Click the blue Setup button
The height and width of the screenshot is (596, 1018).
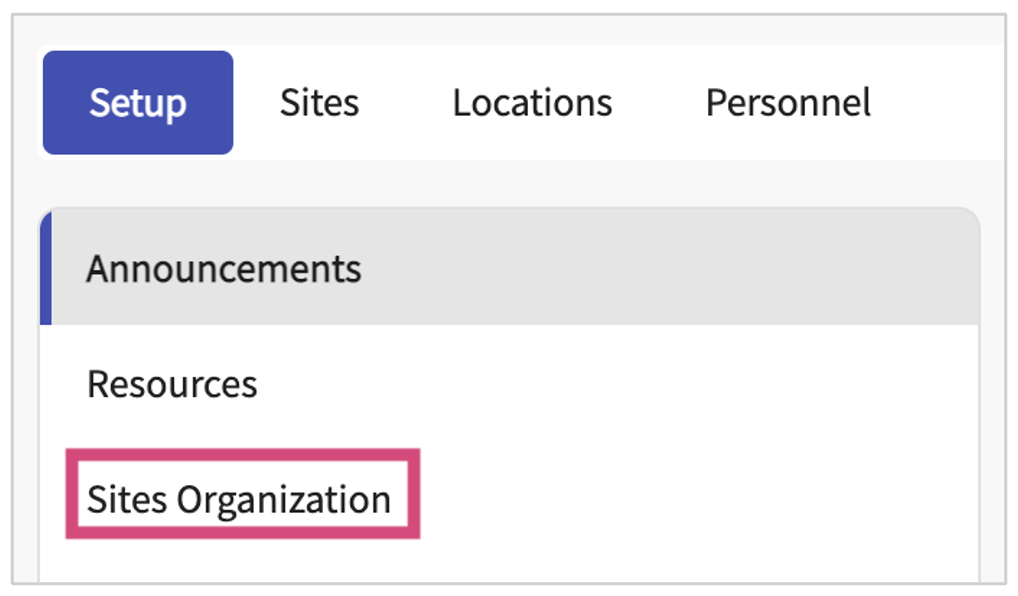tap(138, 103)
